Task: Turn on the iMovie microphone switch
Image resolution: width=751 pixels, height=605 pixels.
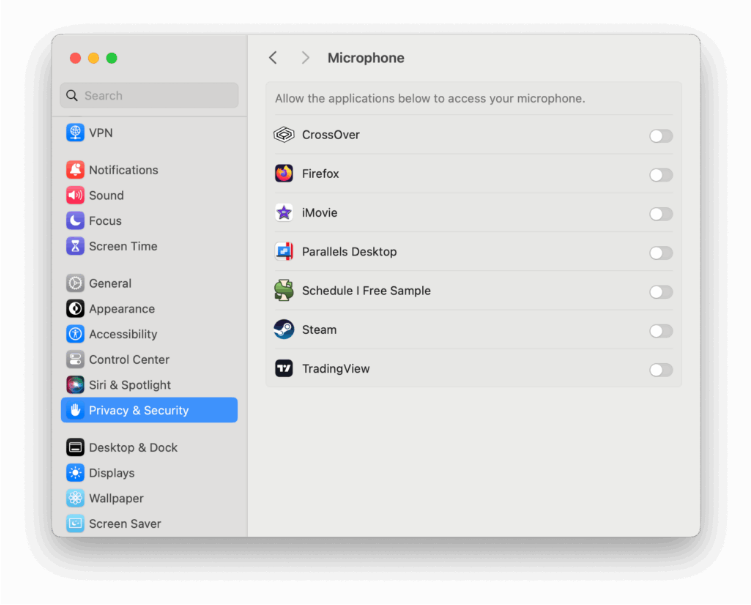Action: (x=661, y=214)
